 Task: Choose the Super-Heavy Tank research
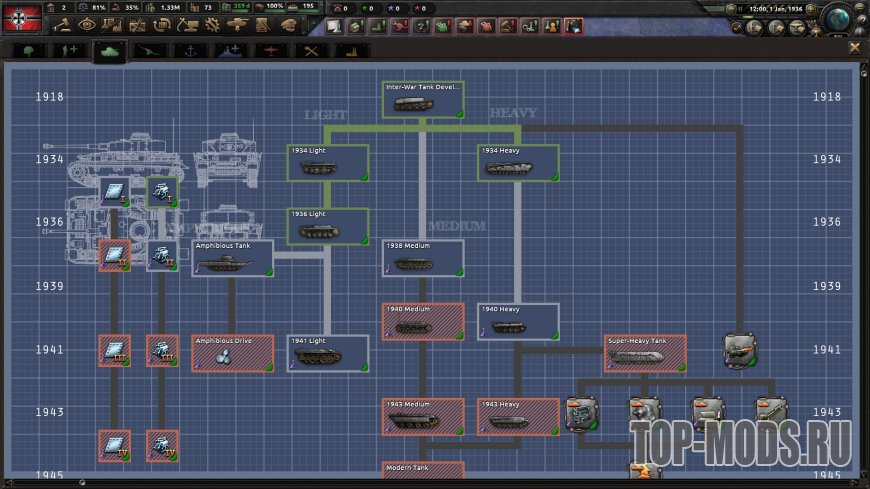645,354
